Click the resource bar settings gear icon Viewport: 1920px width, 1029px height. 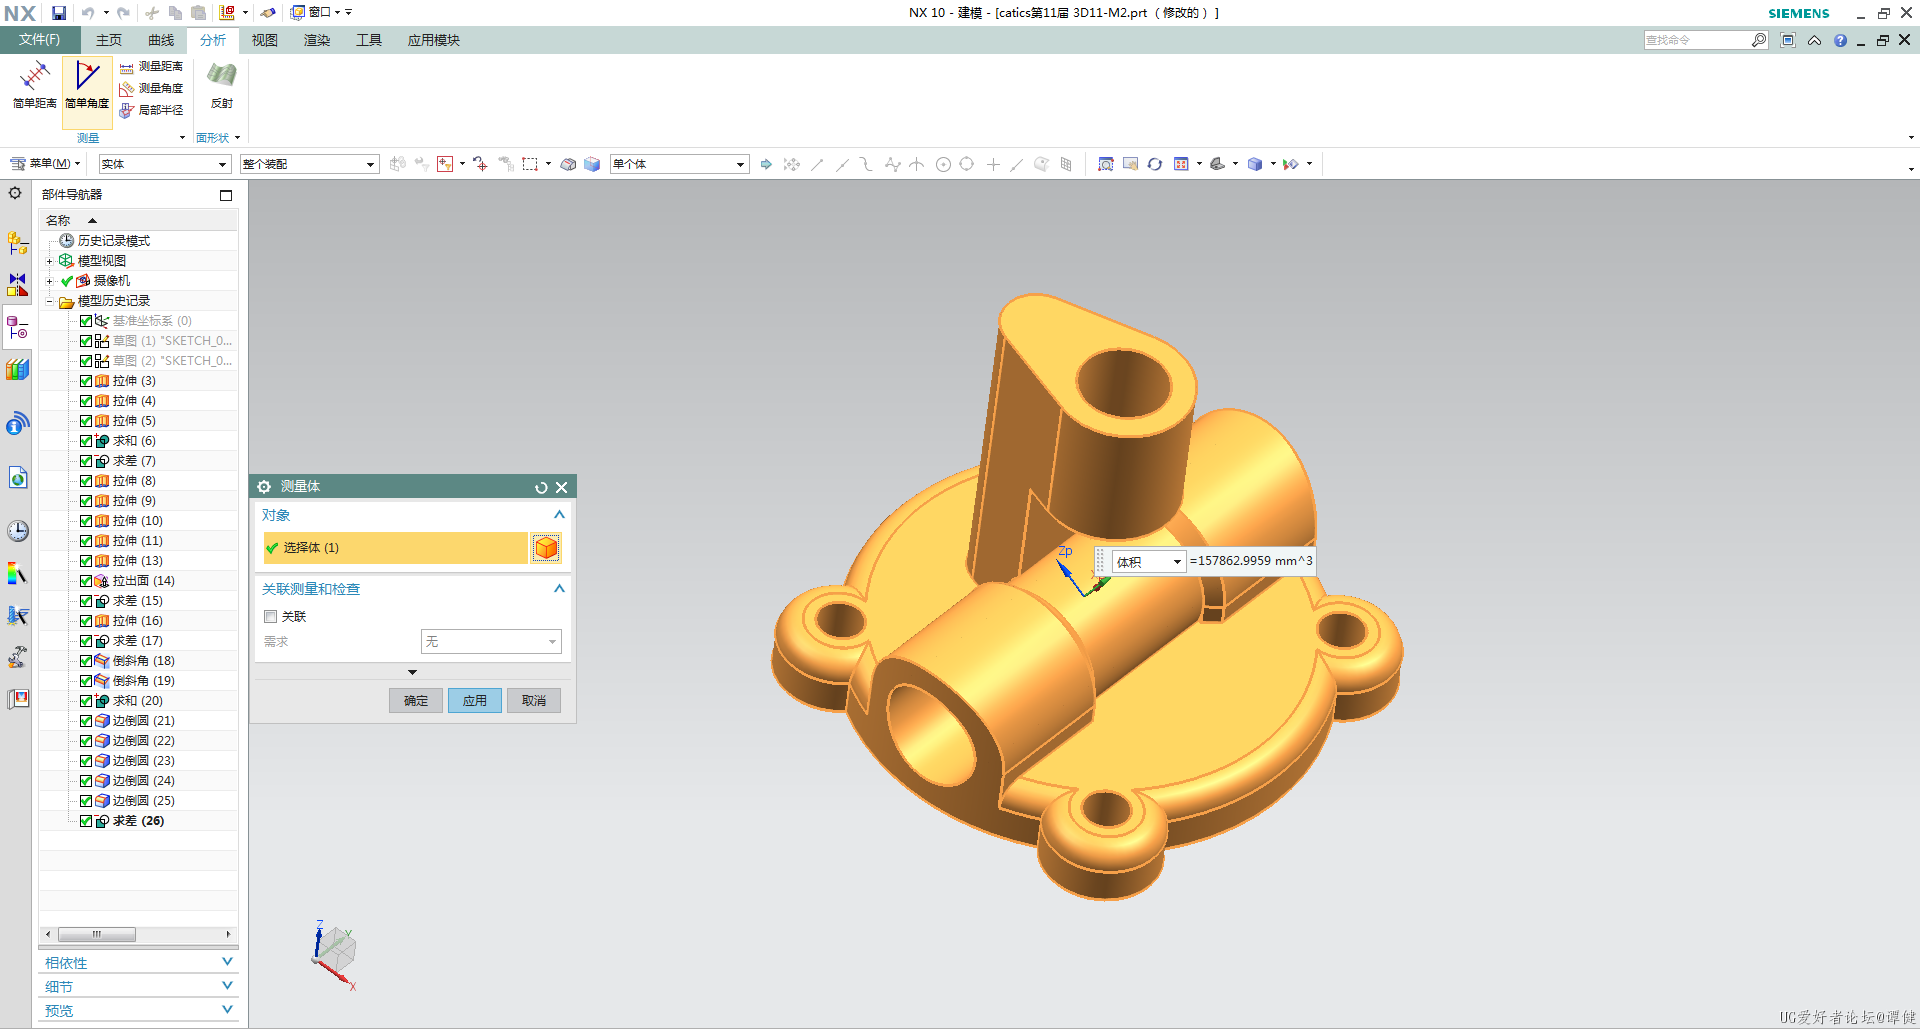click(x=15, y=193)
